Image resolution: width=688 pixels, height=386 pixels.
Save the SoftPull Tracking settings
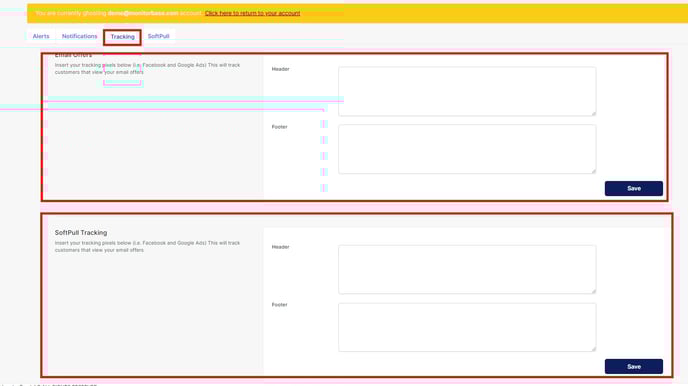(x=634, y=366)
